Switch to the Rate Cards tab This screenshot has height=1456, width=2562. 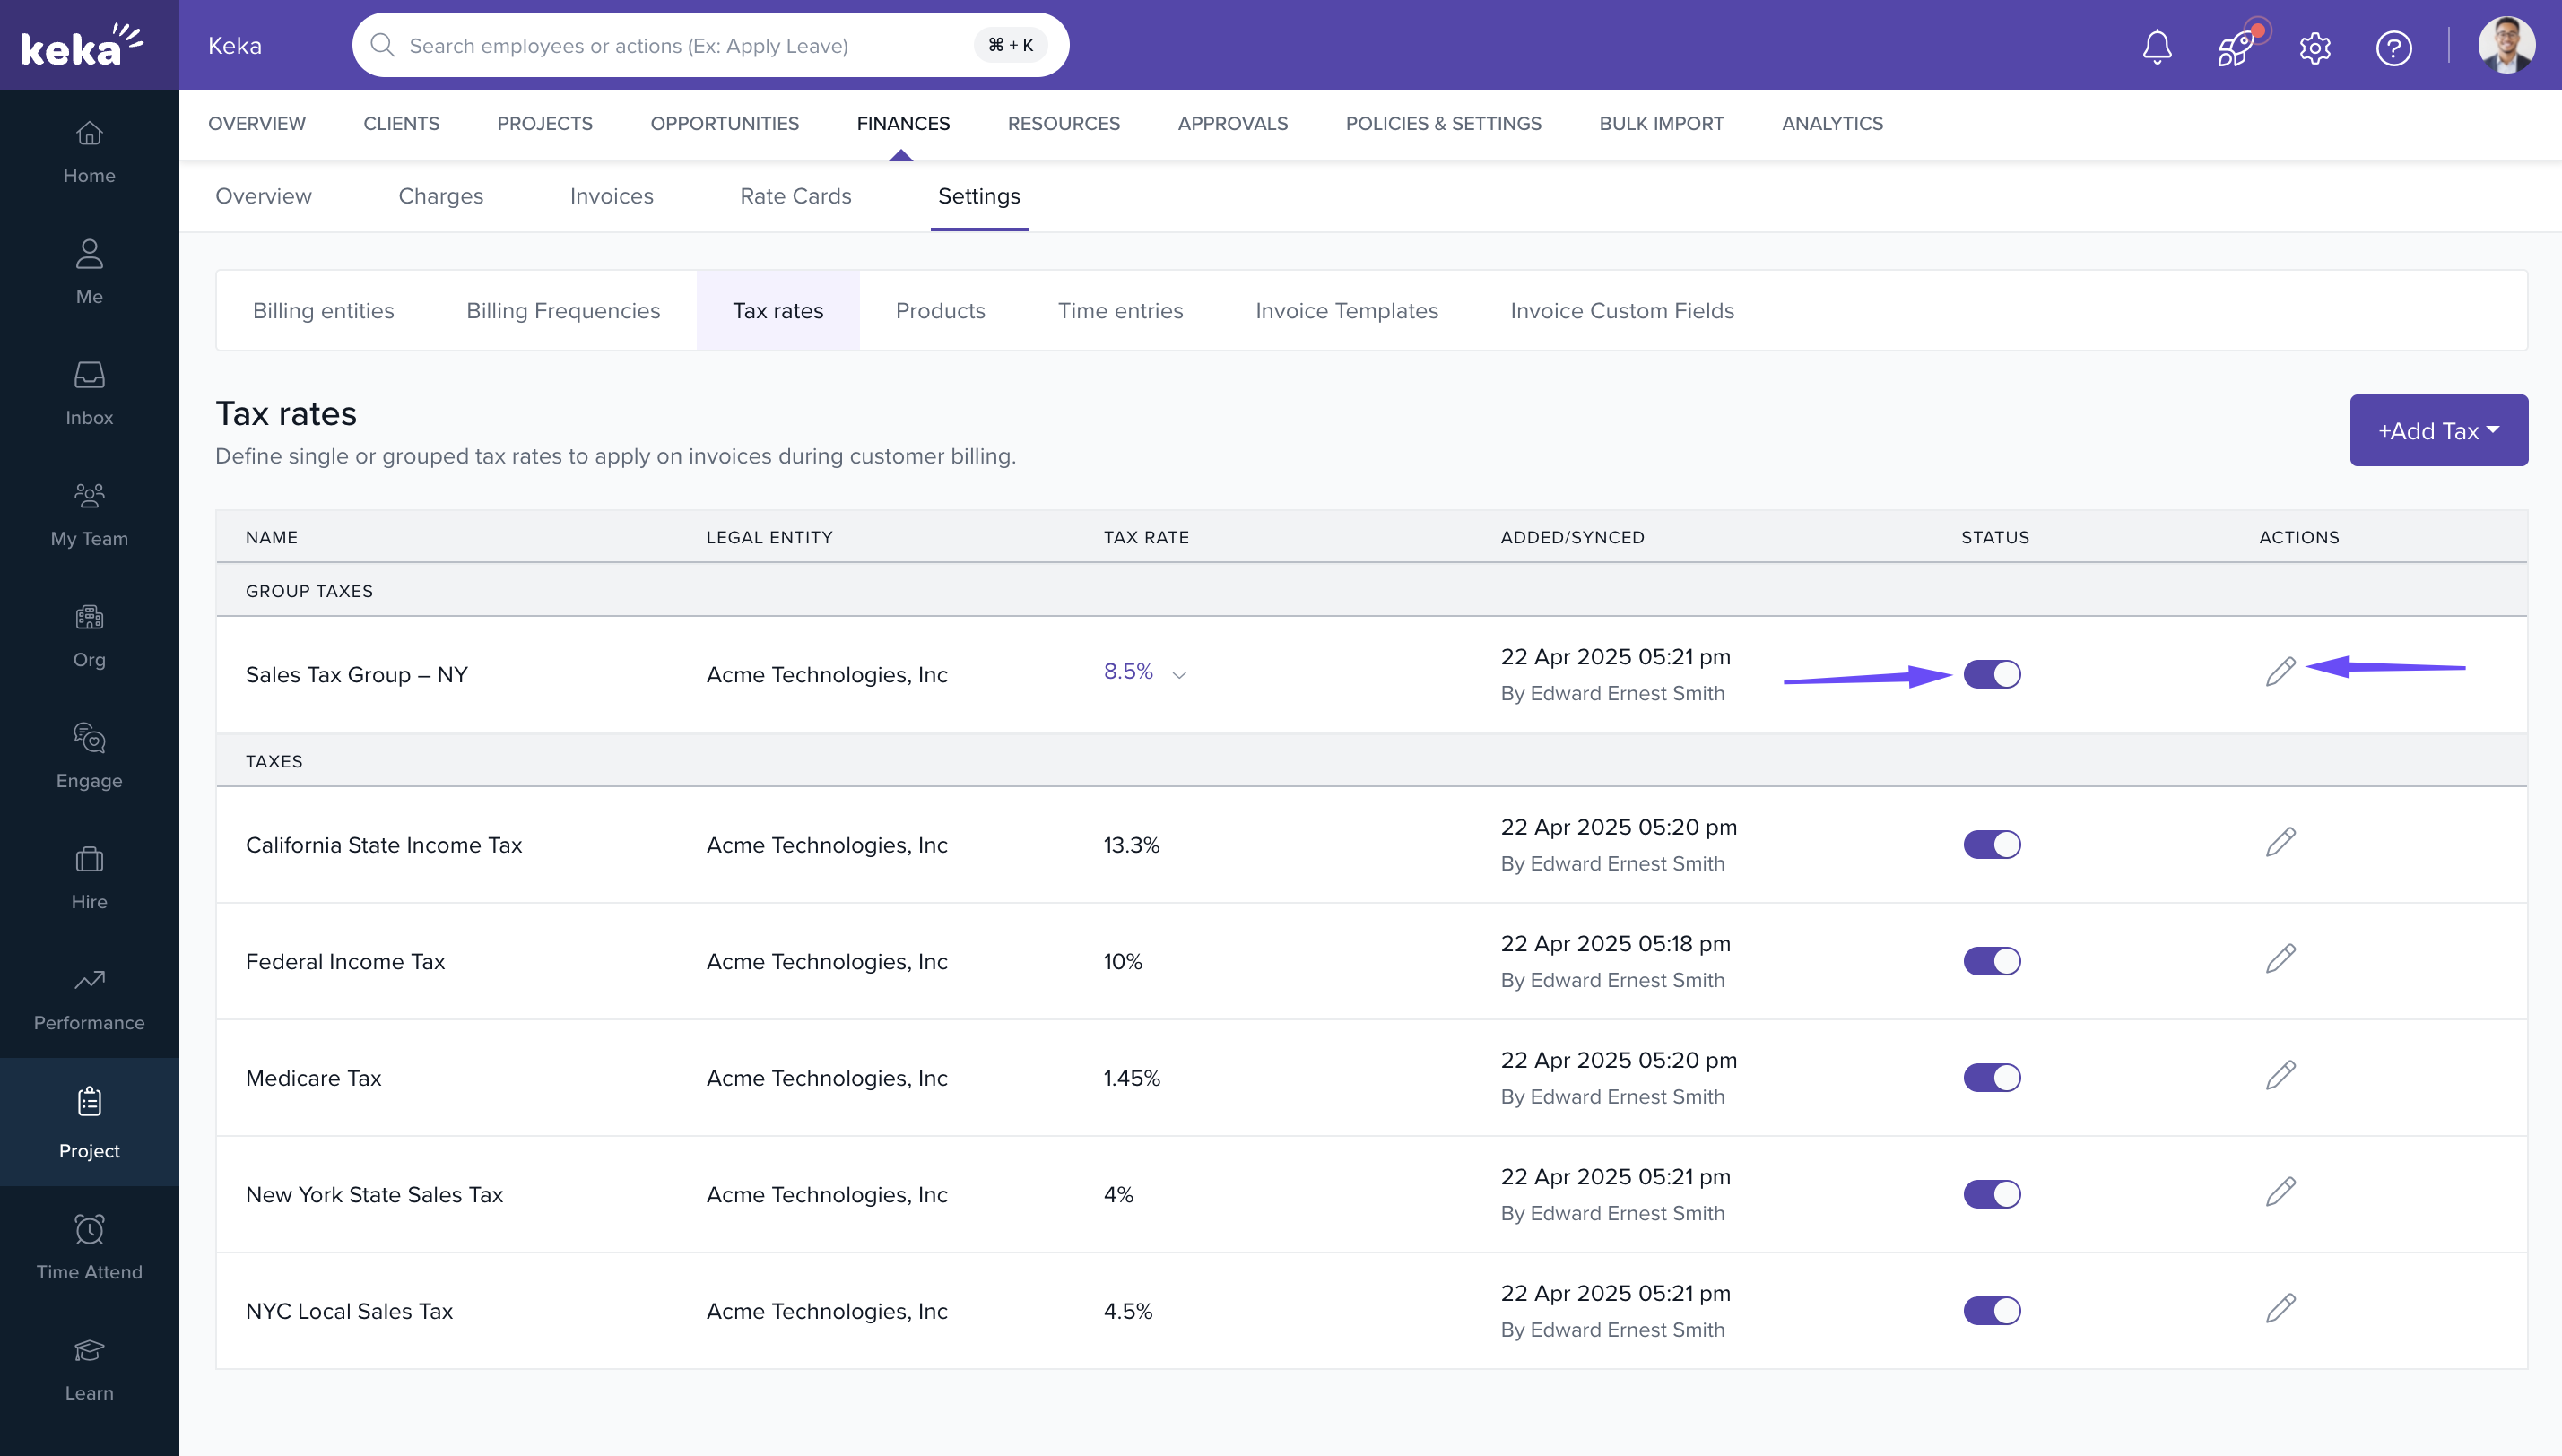click(795, 196)
